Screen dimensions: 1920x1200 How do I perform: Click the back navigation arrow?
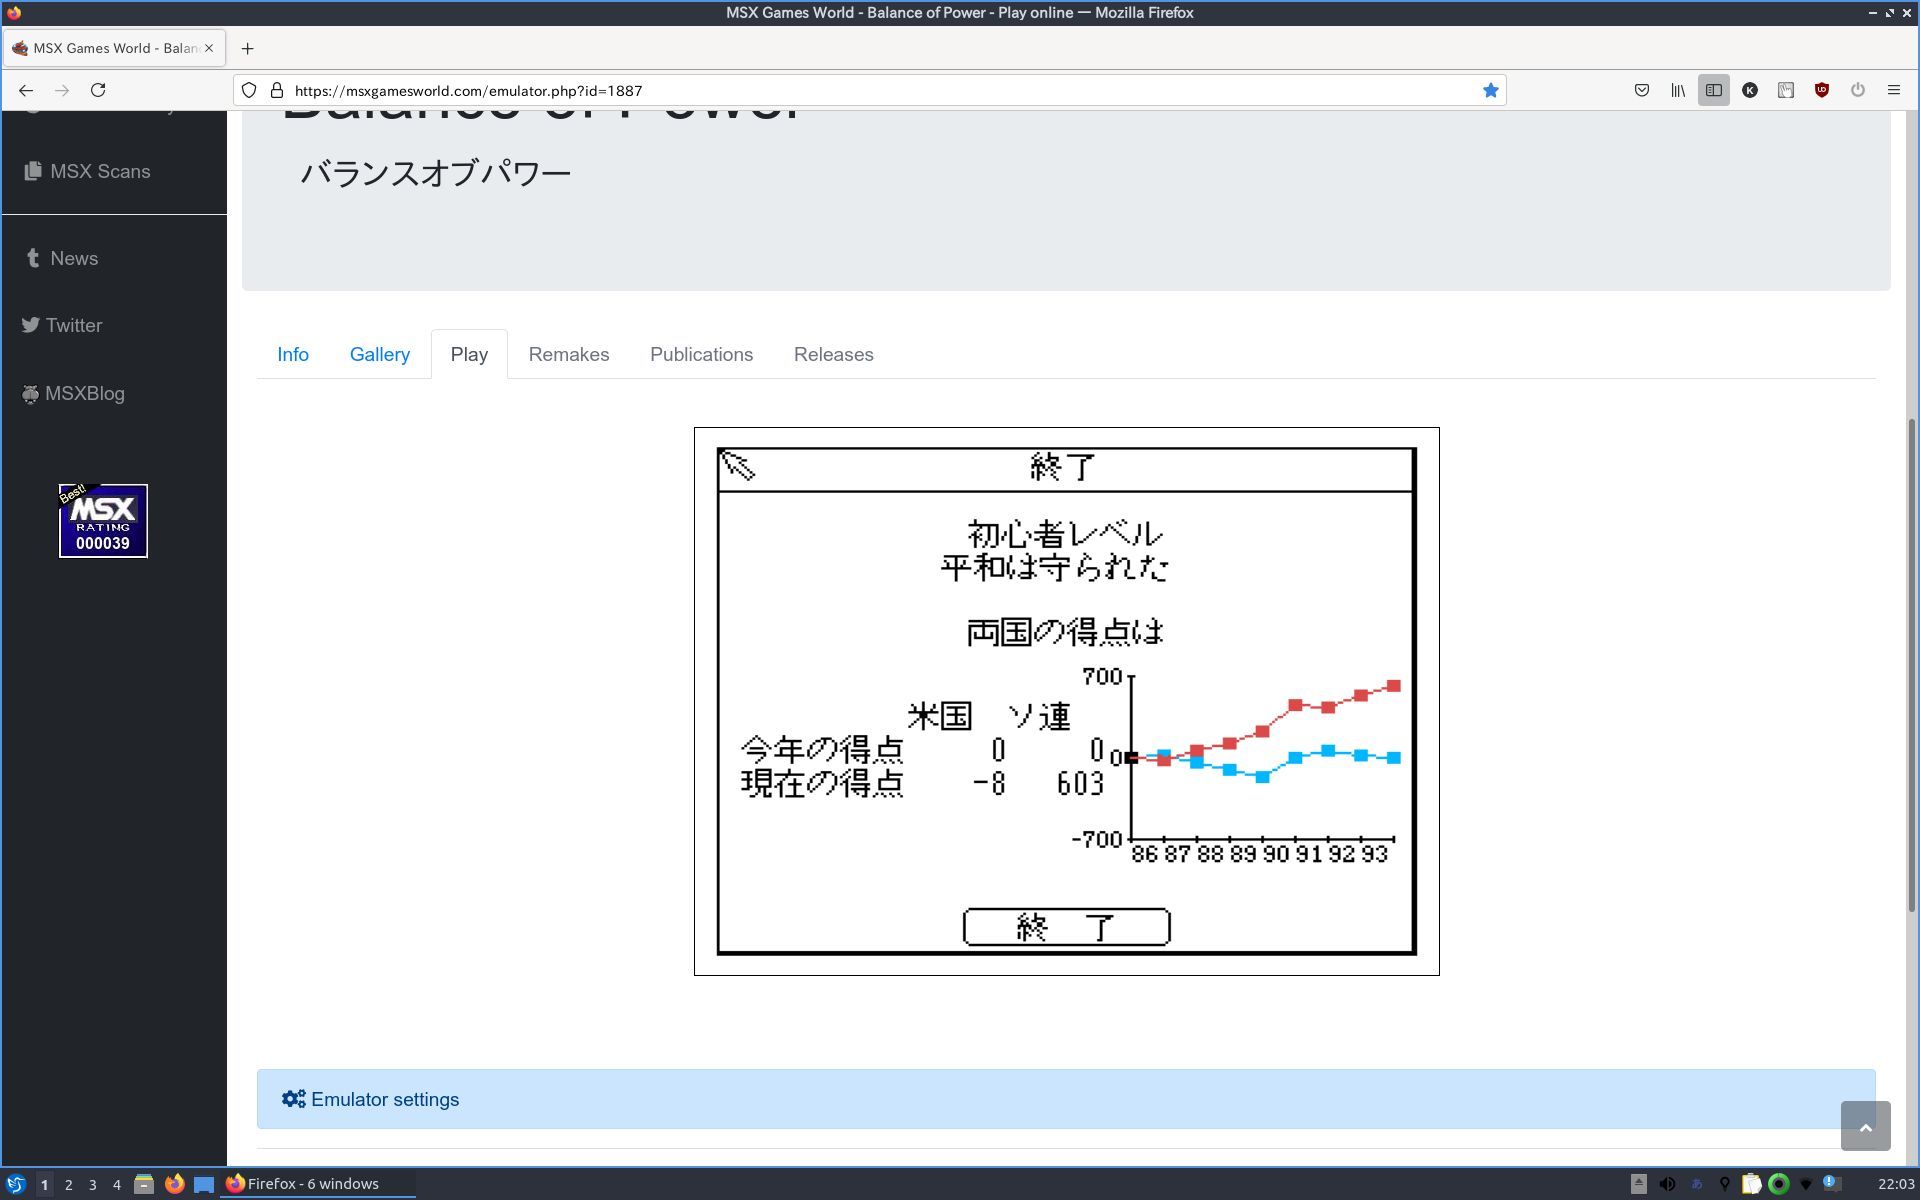pyautogui.click(x=26, y=90)
